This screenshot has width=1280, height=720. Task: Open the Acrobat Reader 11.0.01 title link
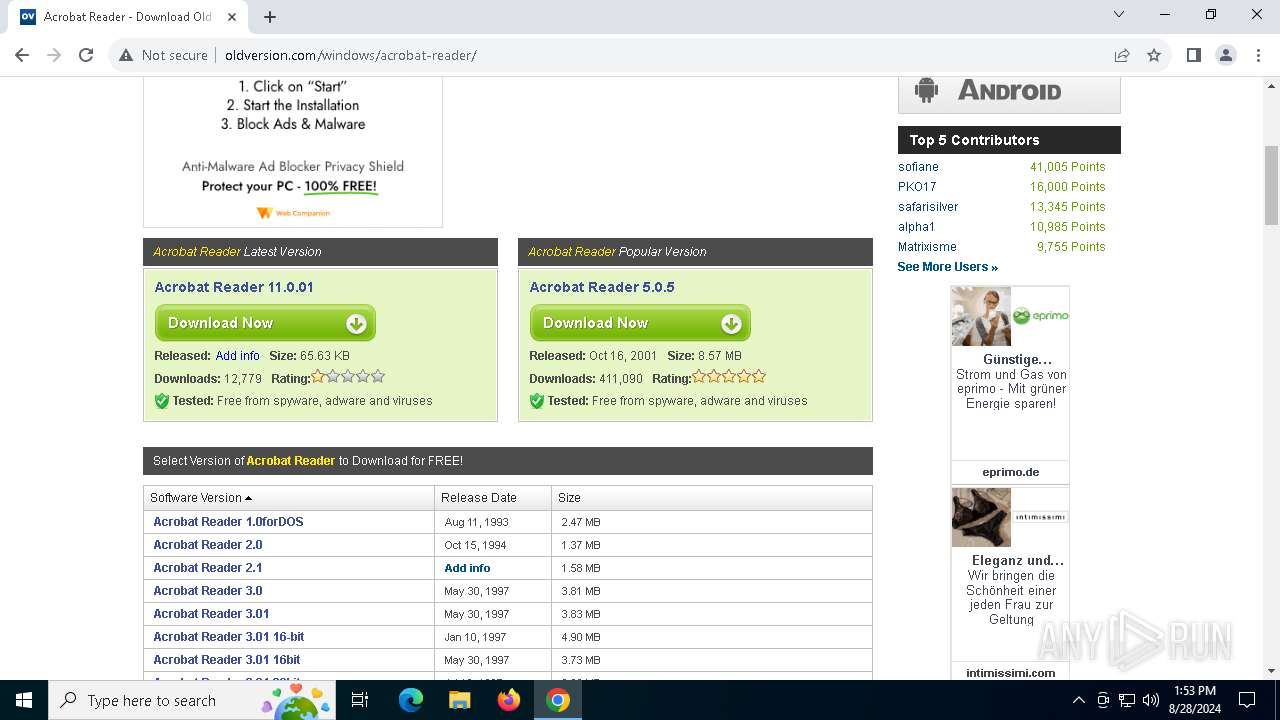click(234, 287)
